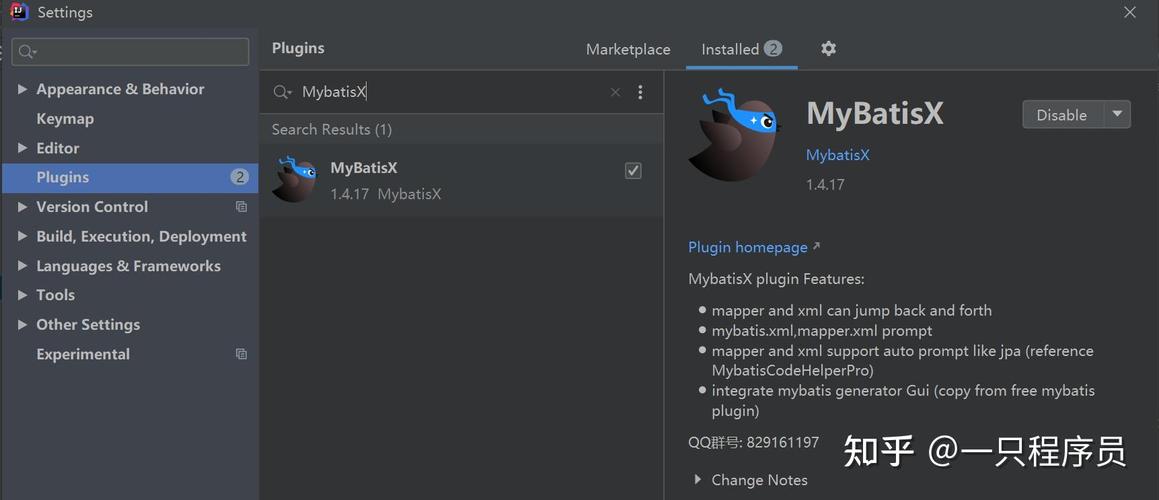Clear the MybatisX plugin search text
This screenshot has height=500, width=1159.
tap(615, 92)
